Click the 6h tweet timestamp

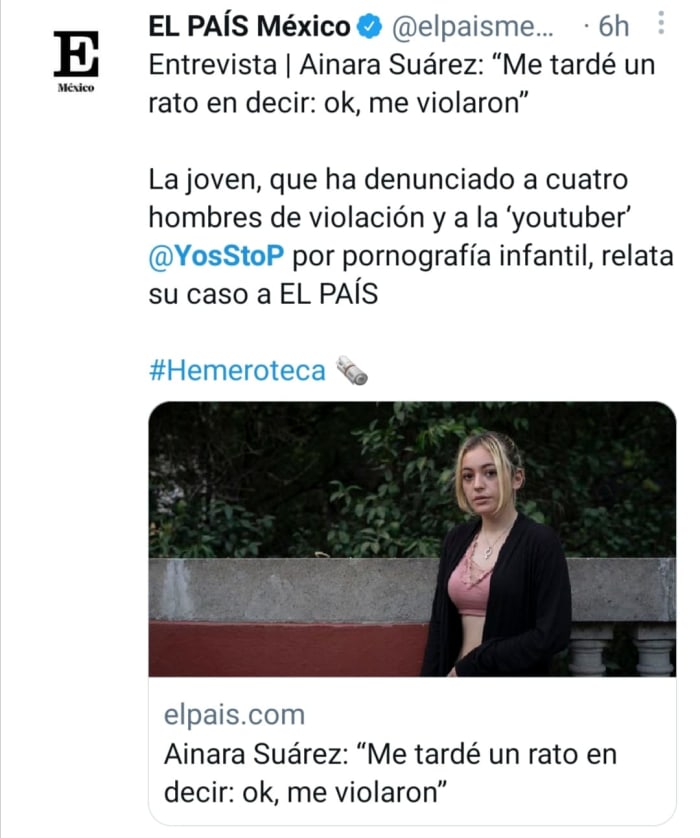pos(613,26)
